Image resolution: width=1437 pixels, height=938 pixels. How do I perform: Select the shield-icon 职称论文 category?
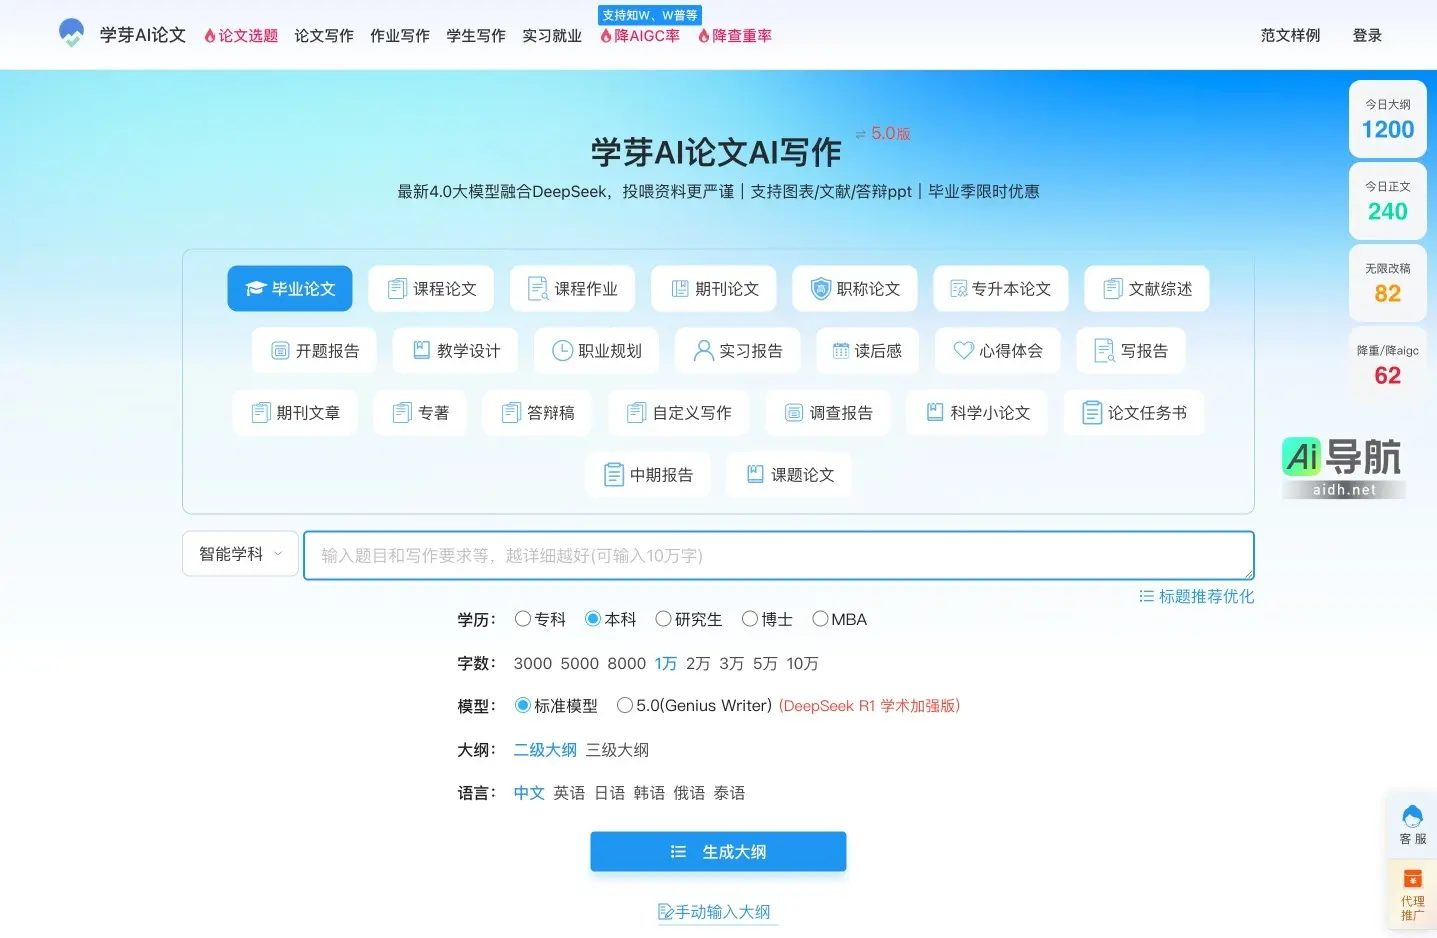[854, 288]
